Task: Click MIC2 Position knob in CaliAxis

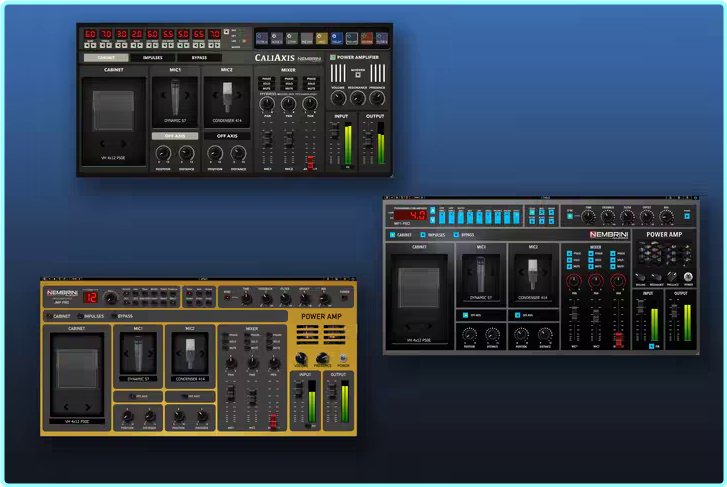Action: coord(215,153)
